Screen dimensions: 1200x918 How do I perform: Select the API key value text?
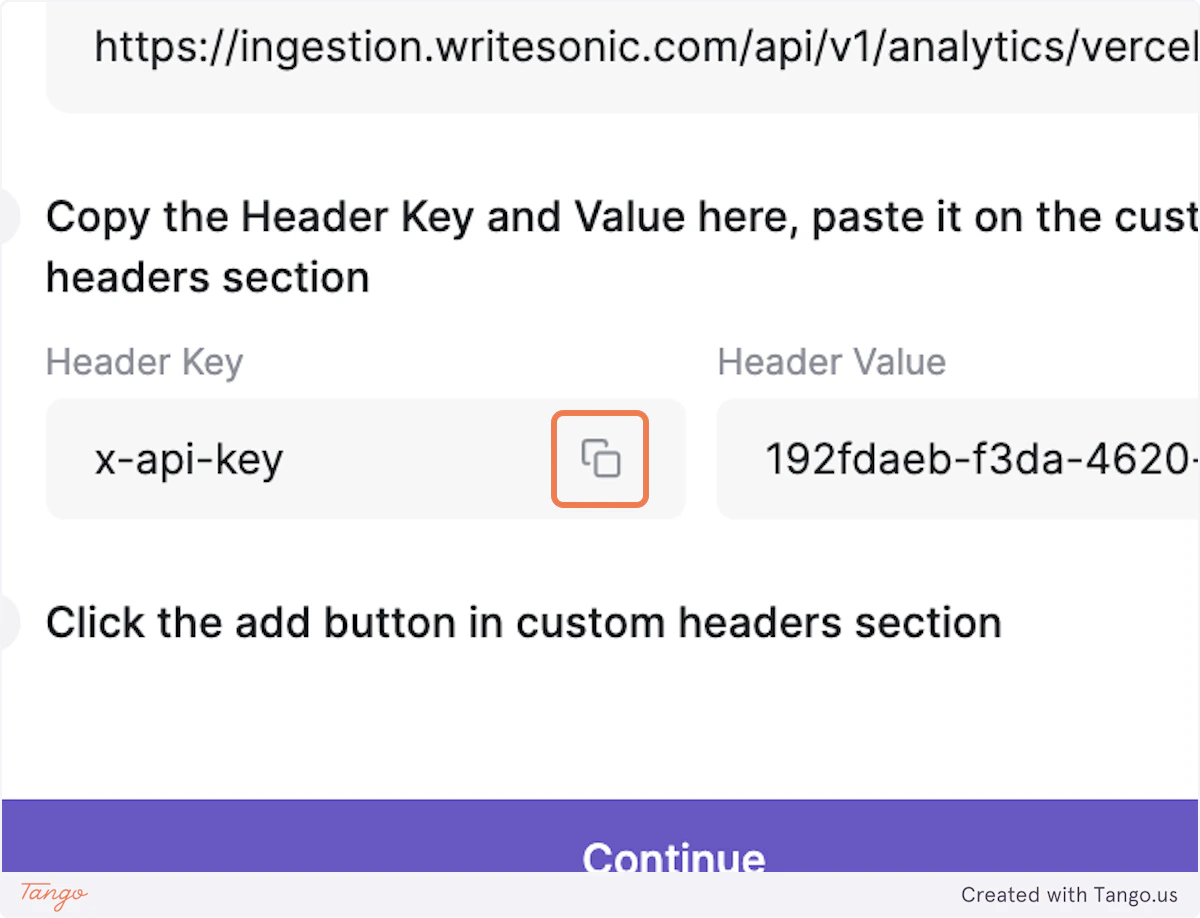tap(978, 459)
